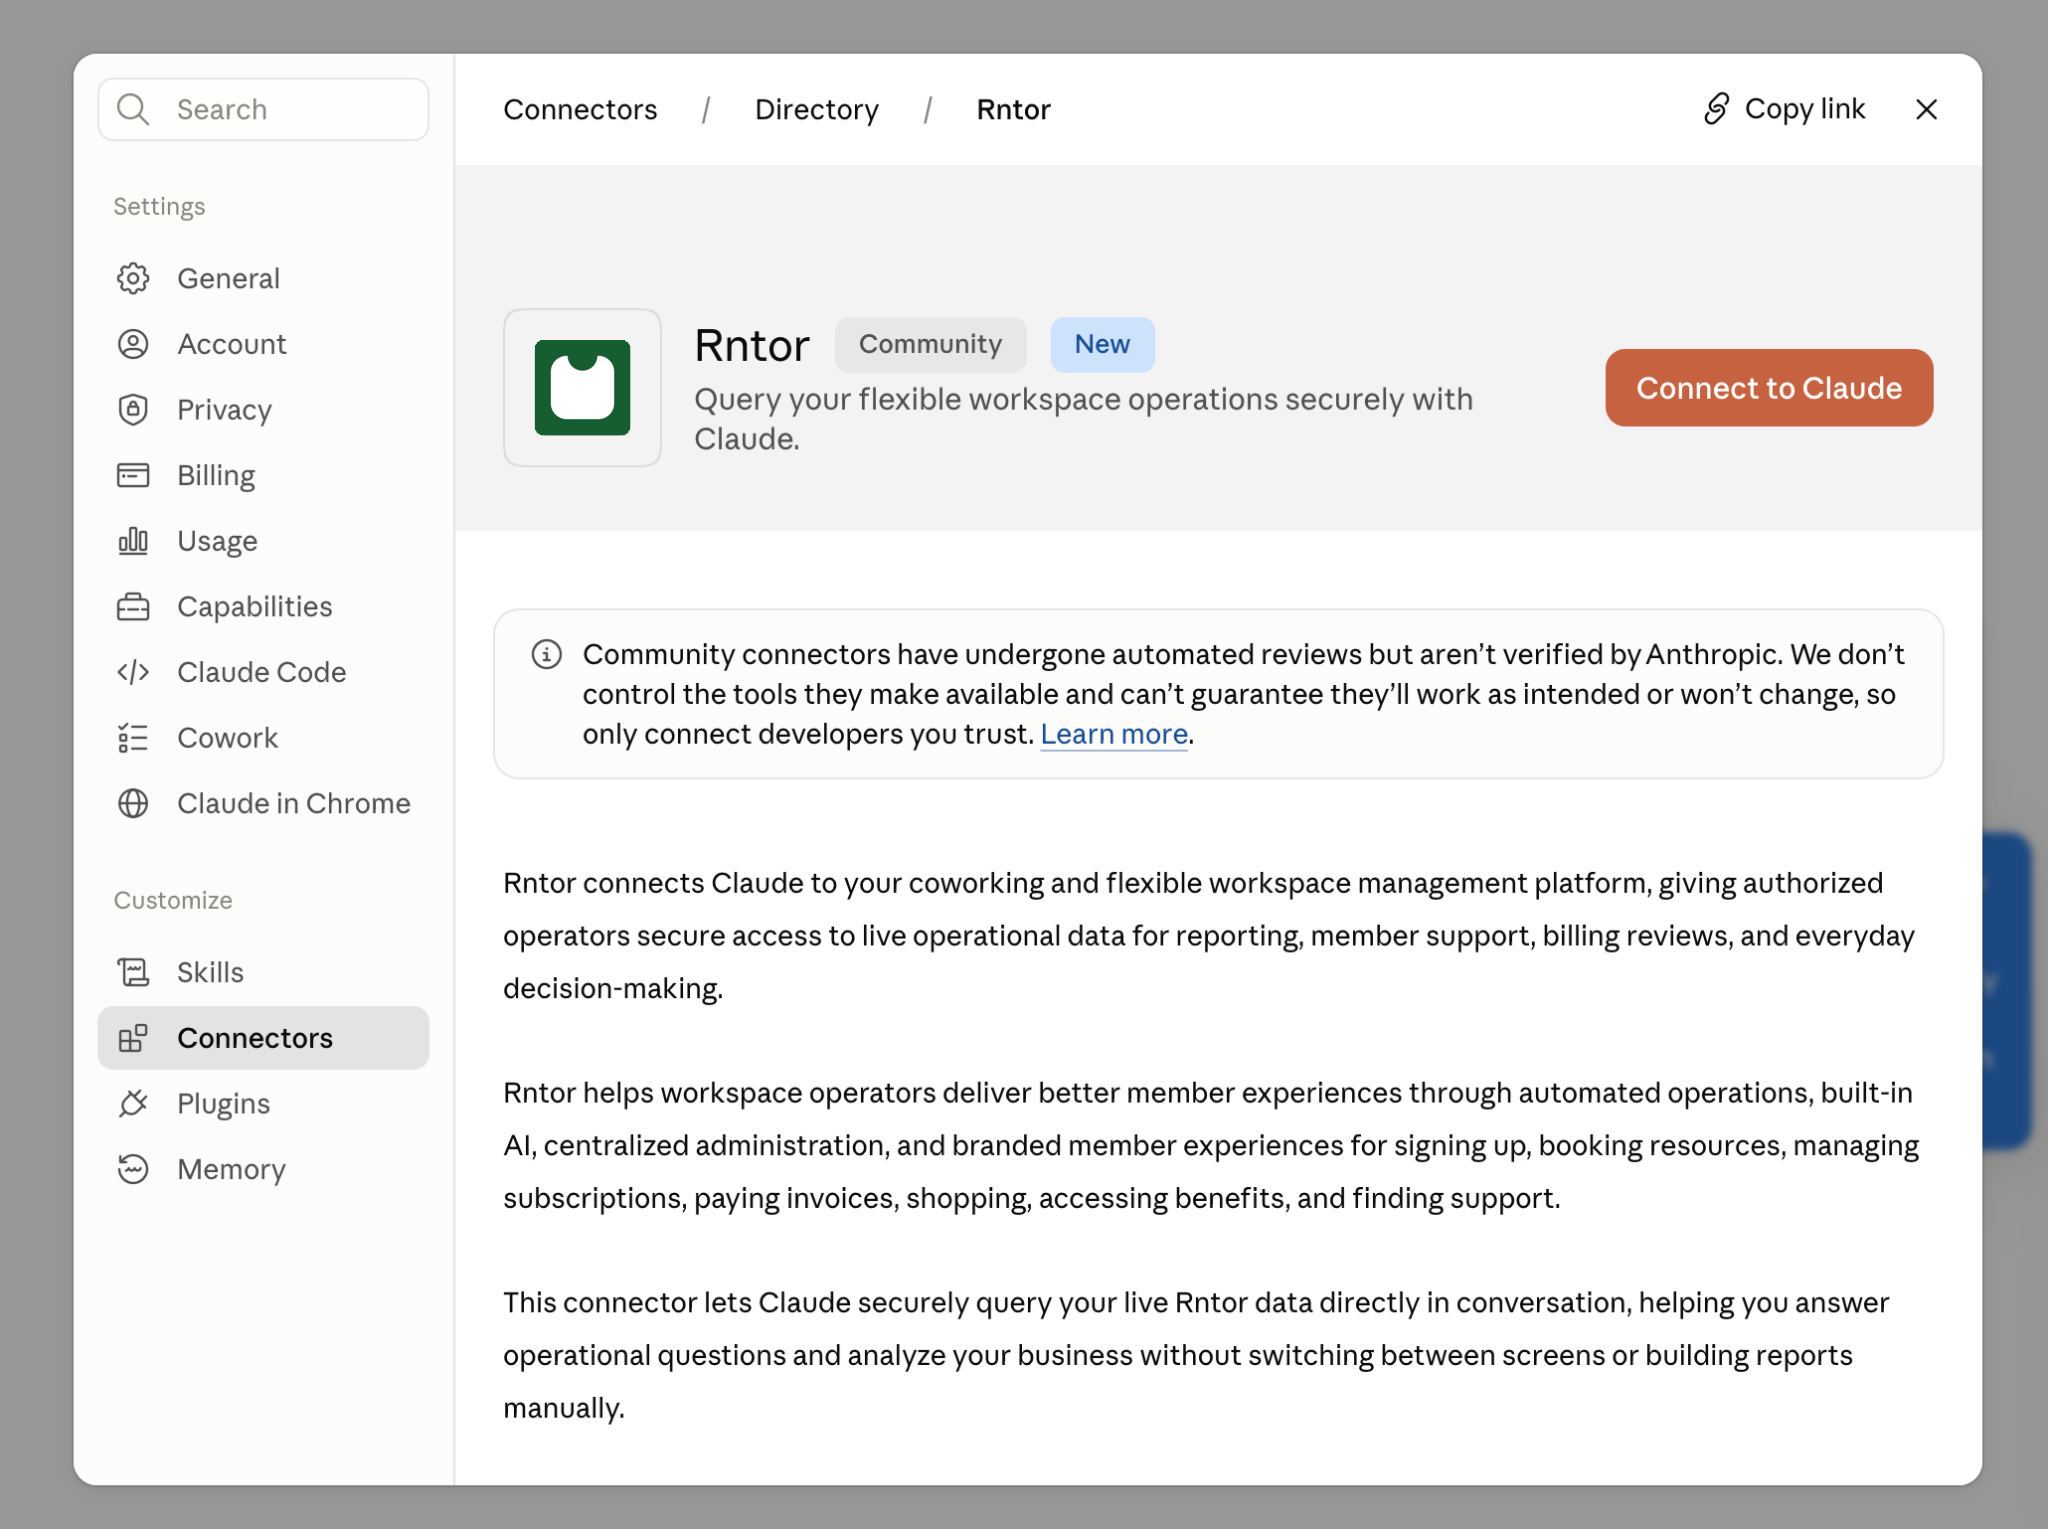Click the 'Community connectors have undergone' notice text
The image size is (2048, 1529).
(x=1243, y=694)
